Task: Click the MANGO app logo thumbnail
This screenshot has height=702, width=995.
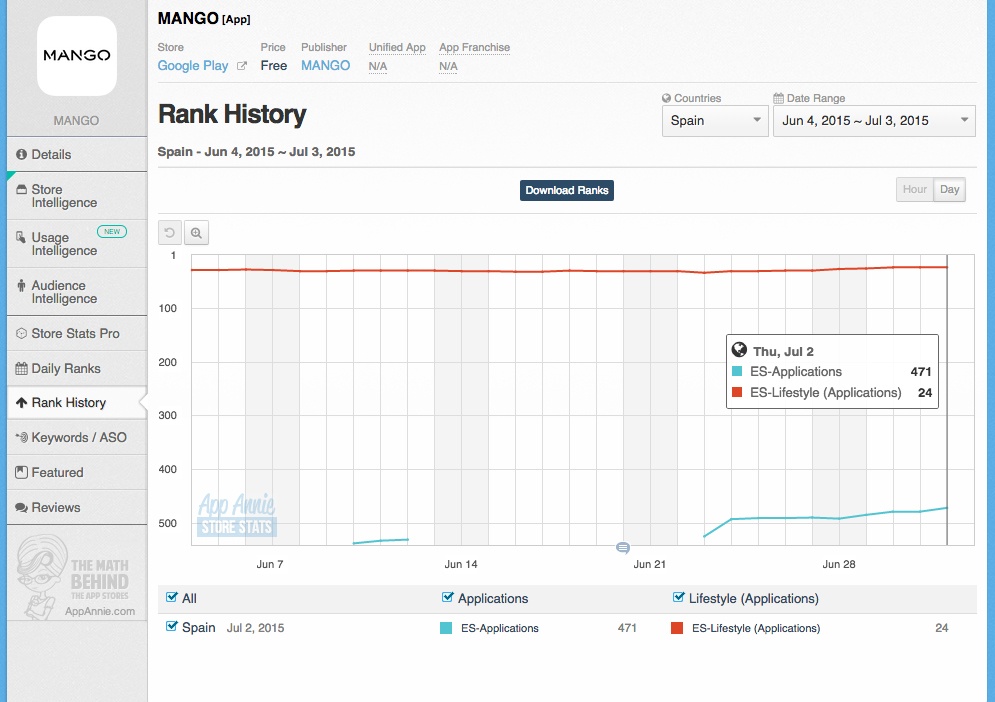Action: pos(77,56)
